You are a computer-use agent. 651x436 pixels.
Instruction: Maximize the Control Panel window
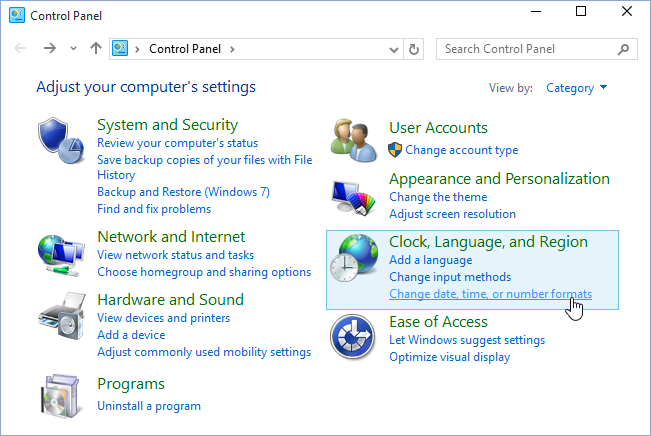click(581, 12)
